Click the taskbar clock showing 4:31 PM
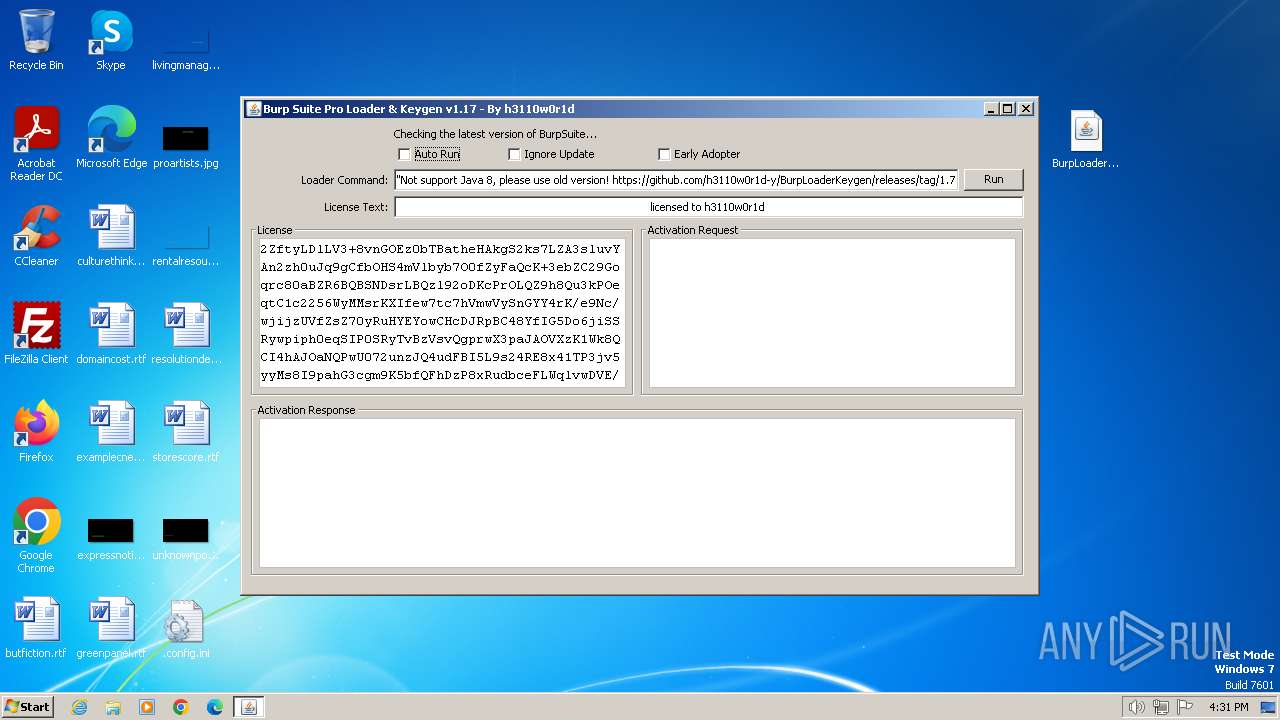 click(1228, 707)
